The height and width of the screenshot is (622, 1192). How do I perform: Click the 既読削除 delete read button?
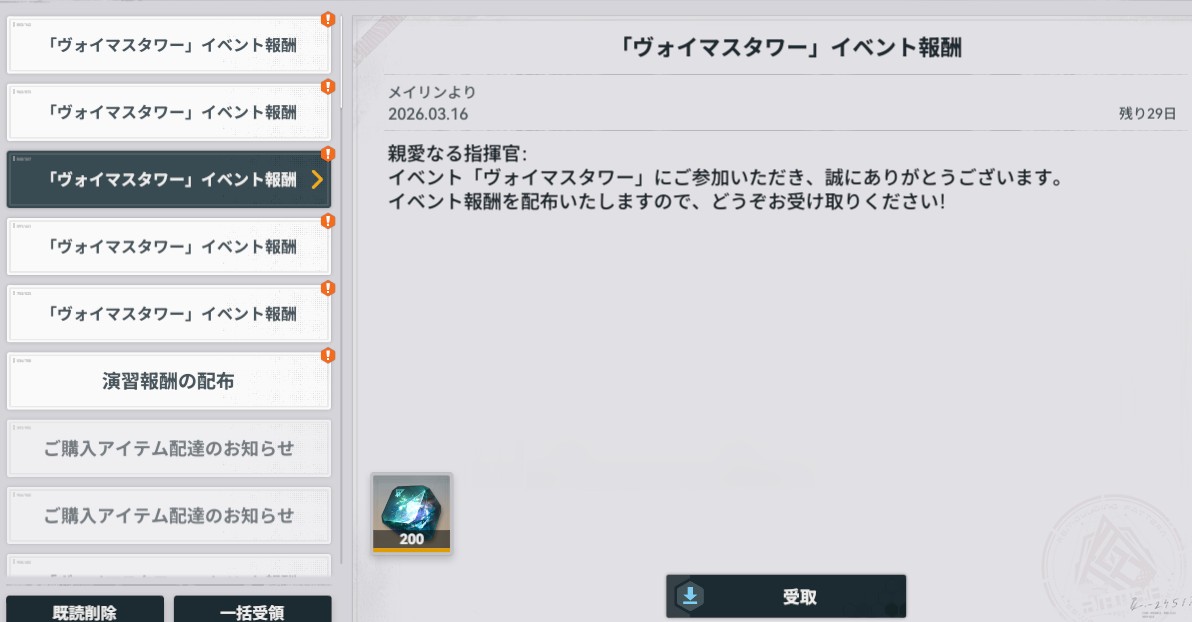[85, 610]
